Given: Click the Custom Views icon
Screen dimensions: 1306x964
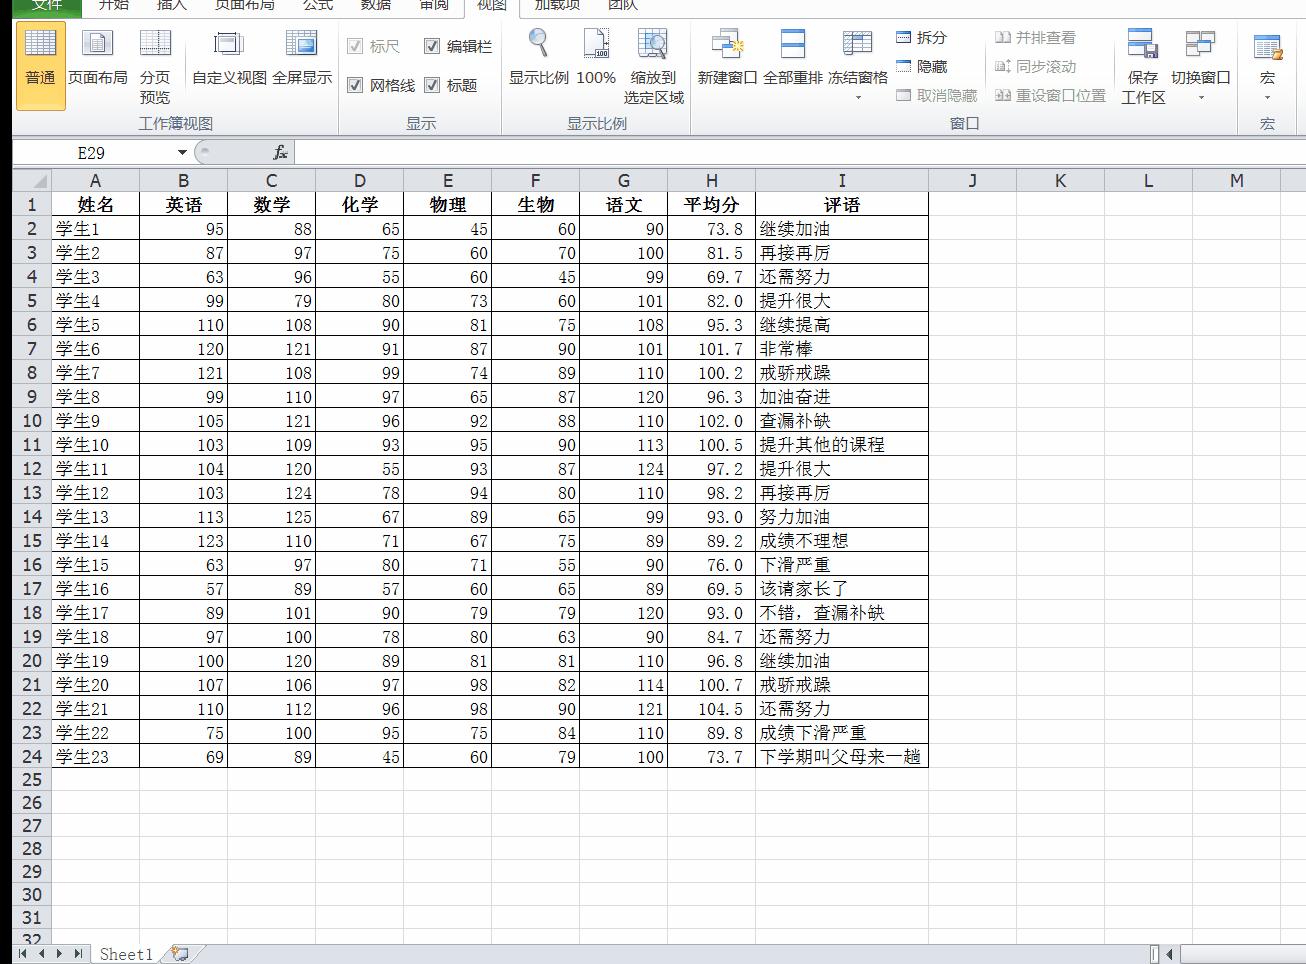Looking at the screenshot, I should coord(229,45).
